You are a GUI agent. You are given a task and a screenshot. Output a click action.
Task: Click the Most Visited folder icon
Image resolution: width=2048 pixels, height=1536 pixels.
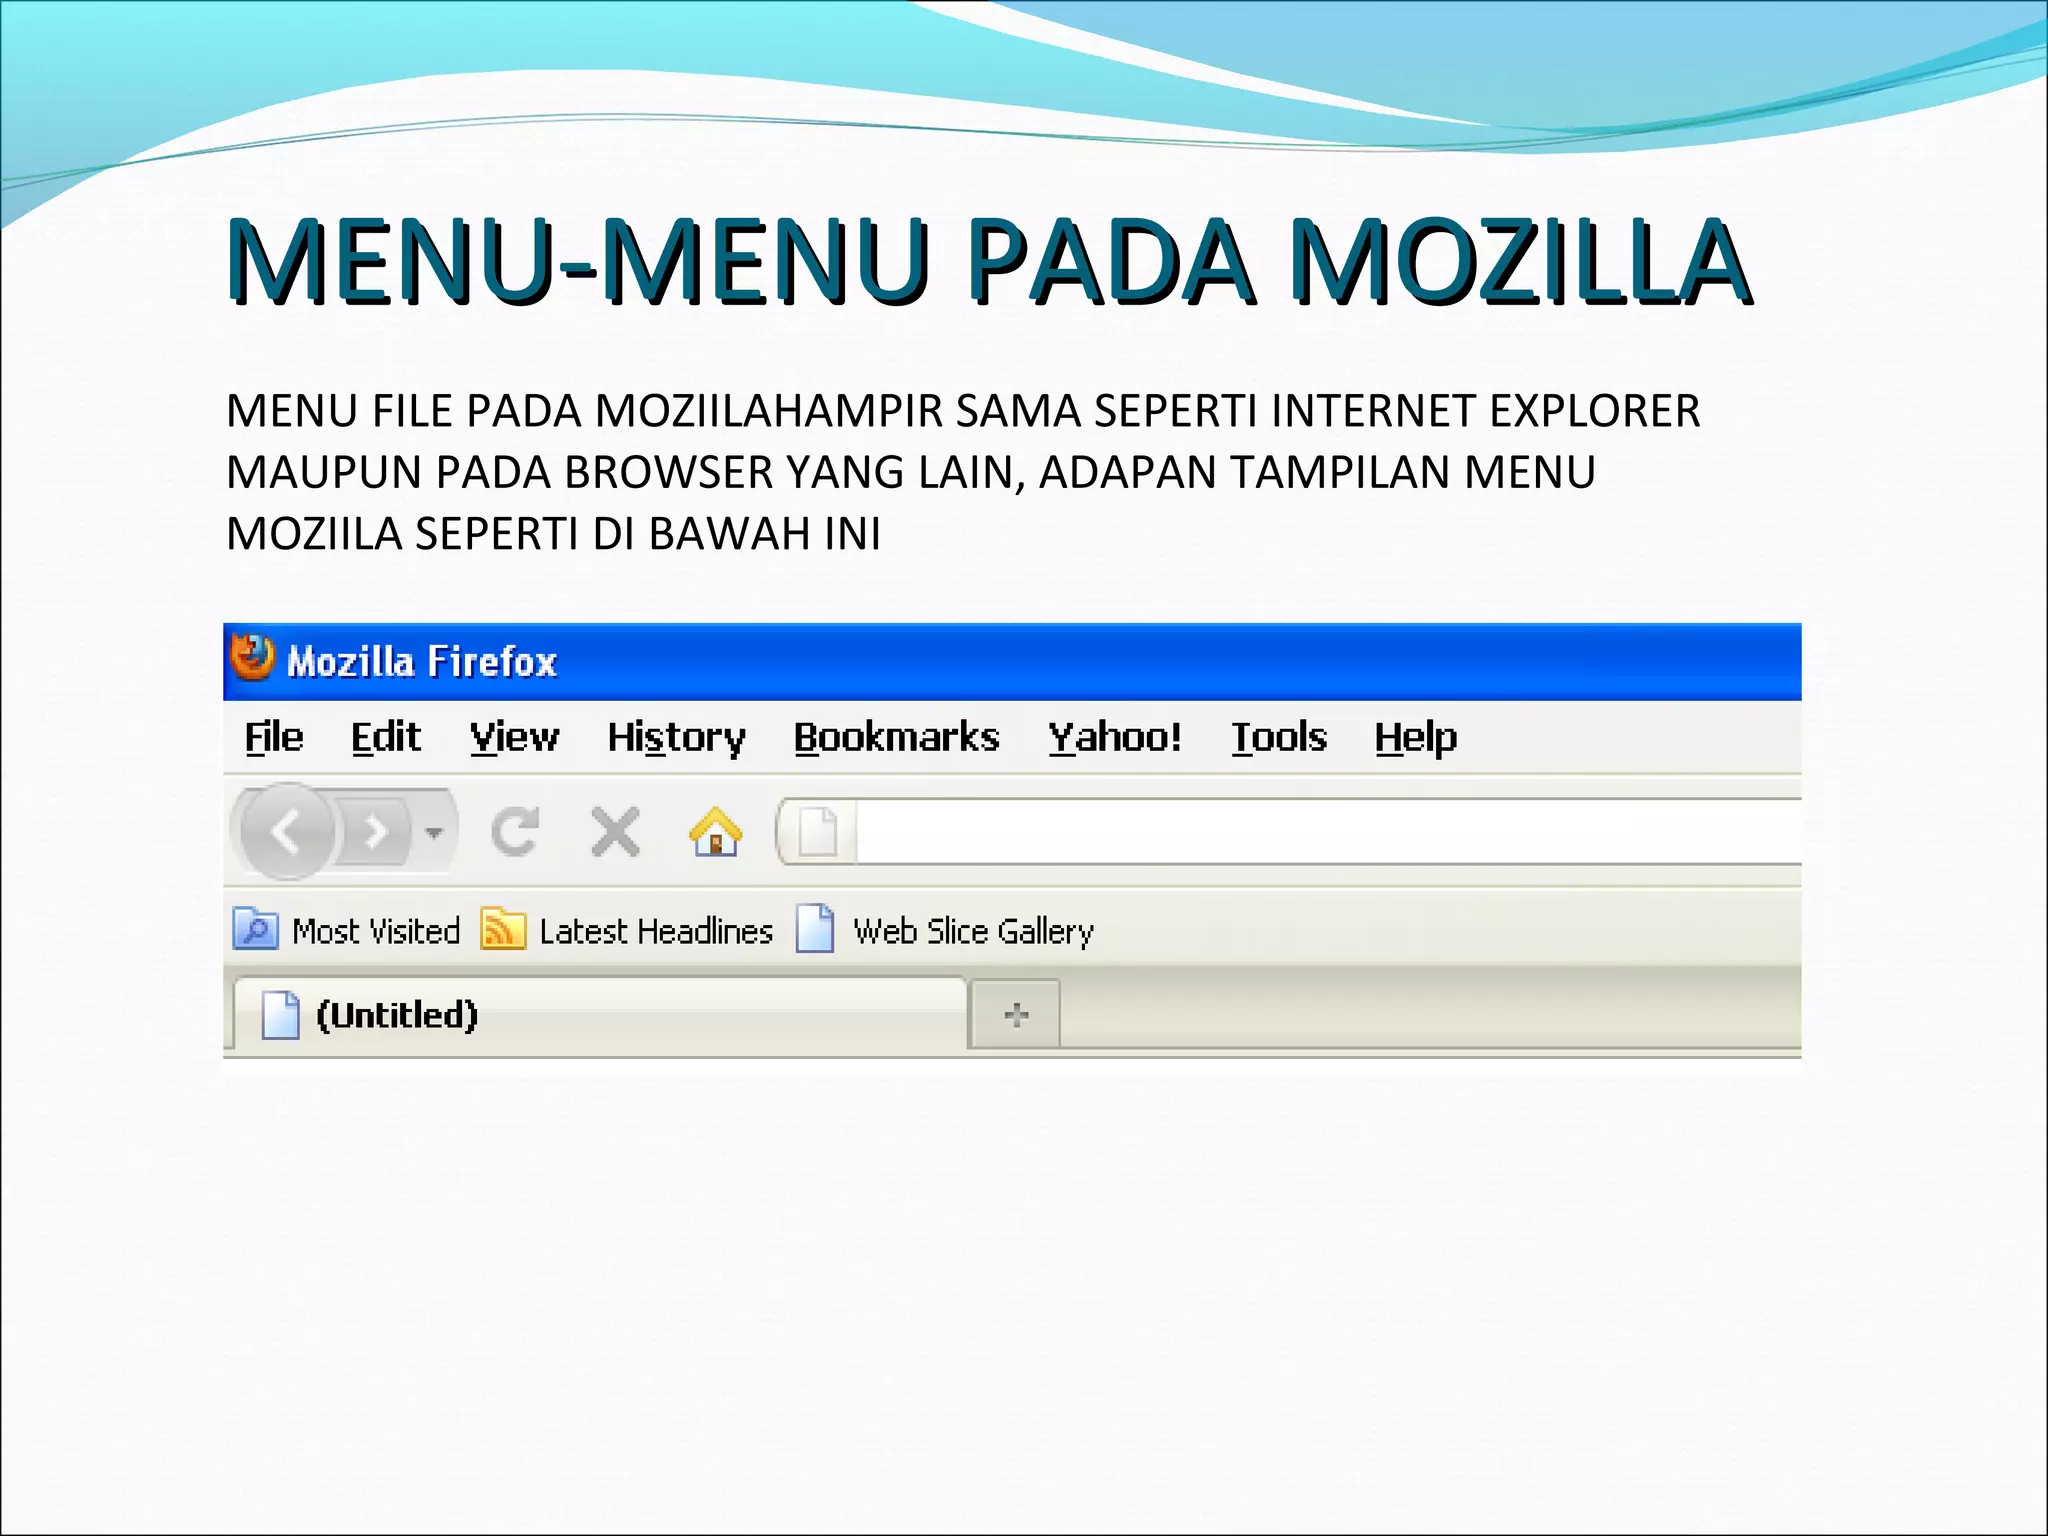click(256, 929)
